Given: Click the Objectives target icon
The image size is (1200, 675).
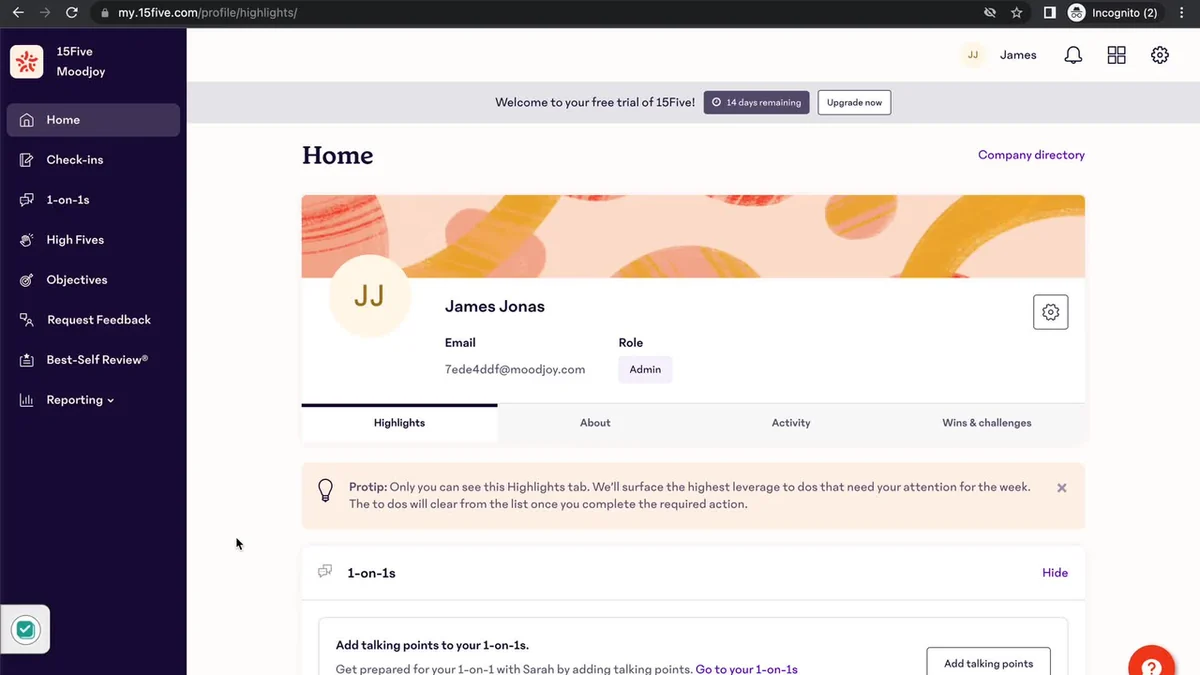Looking at the screenshot, I should click(27, 280).
